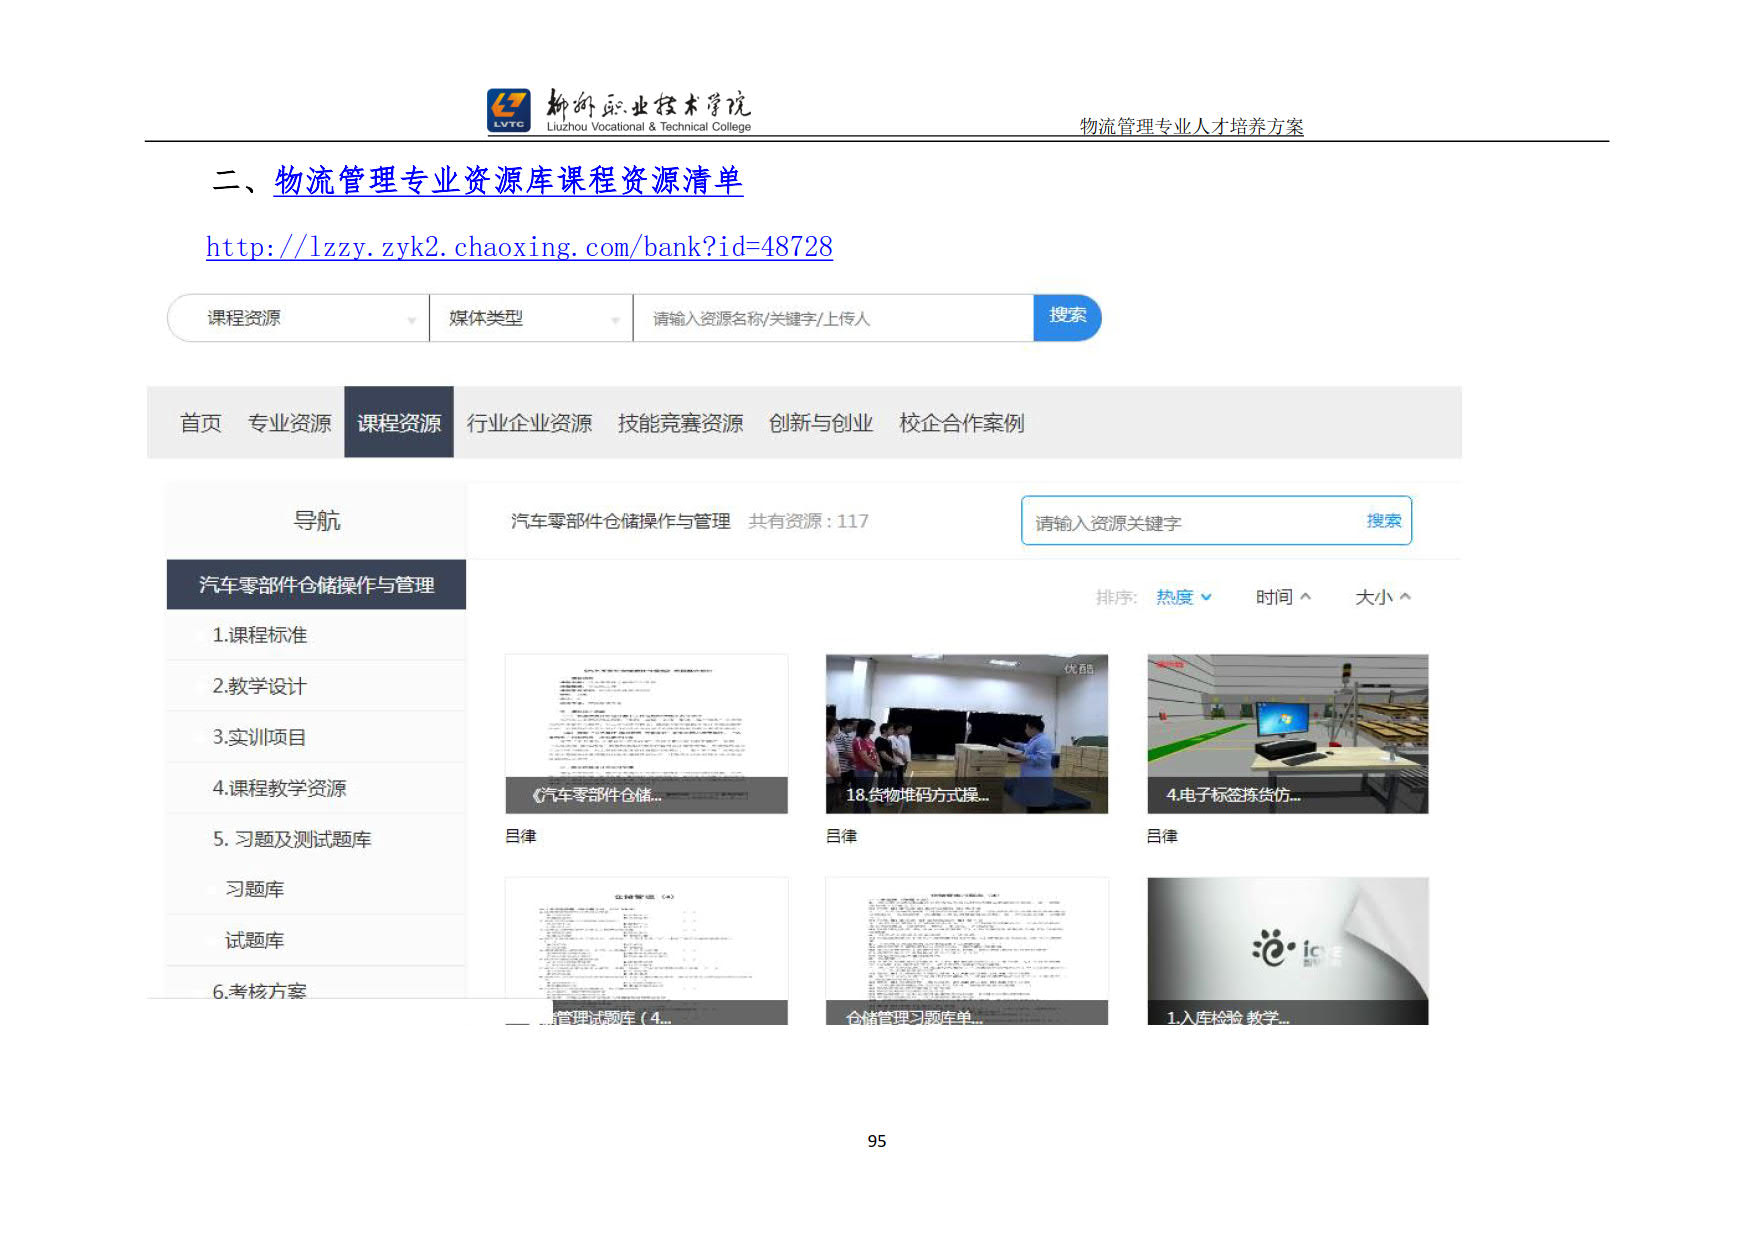Click 搜索 in the resource keyword box
The width and height of the screenshot is (1754, 1240).
click(x=1383, y=521)
